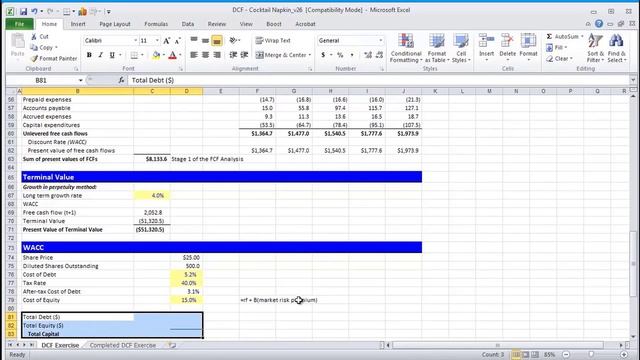Toggle Align Text Right
Screen dimensions: 640x360
[217, 55]
